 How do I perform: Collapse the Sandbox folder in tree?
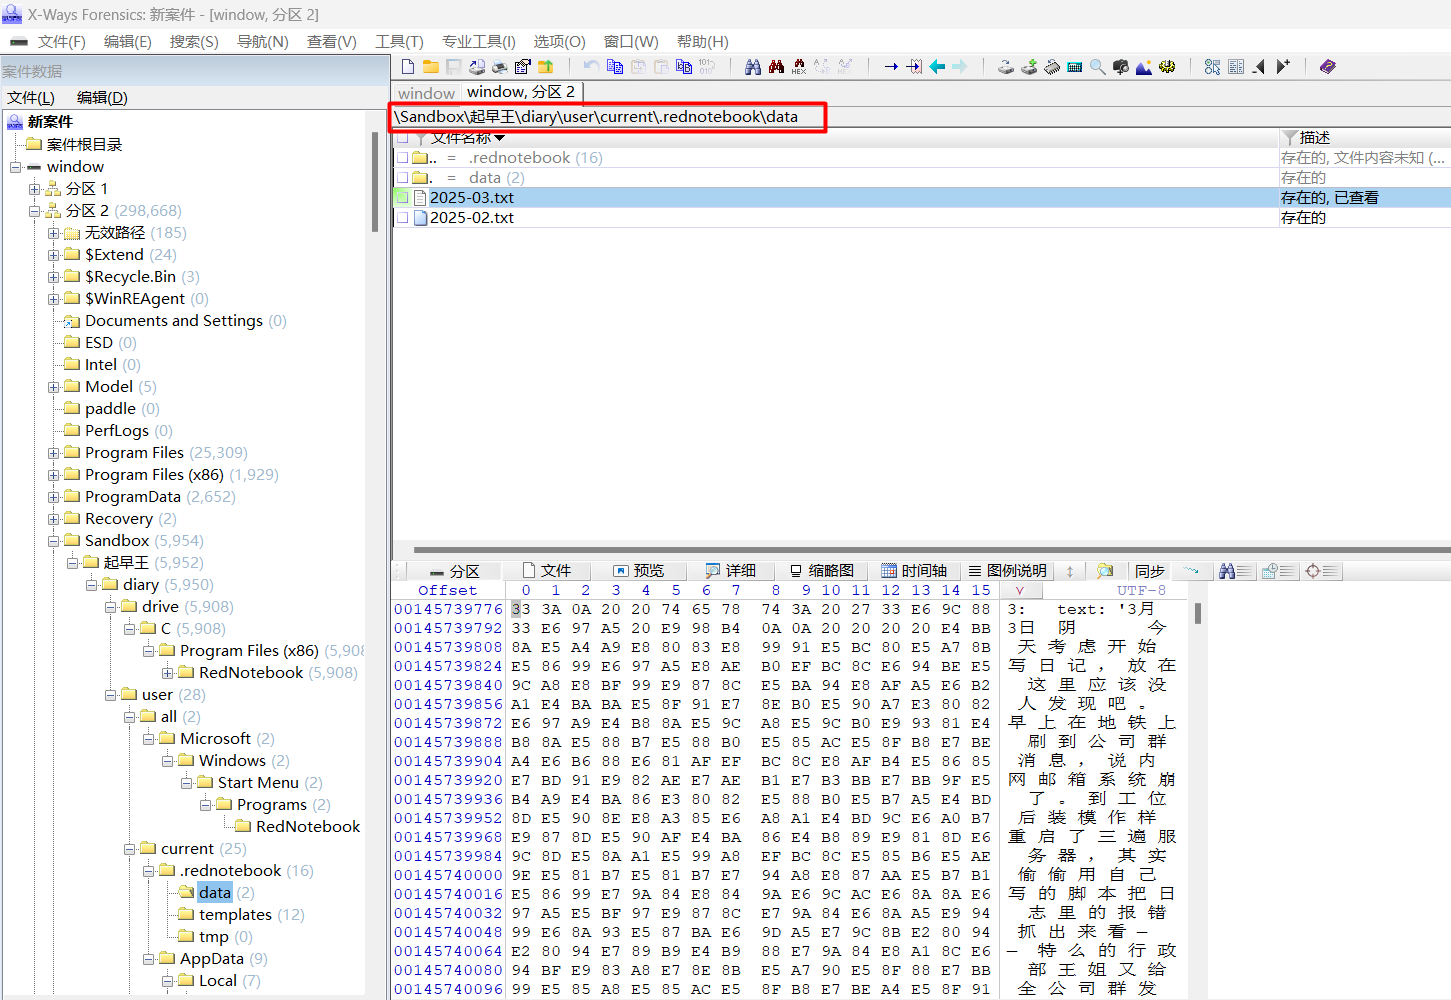54,541
